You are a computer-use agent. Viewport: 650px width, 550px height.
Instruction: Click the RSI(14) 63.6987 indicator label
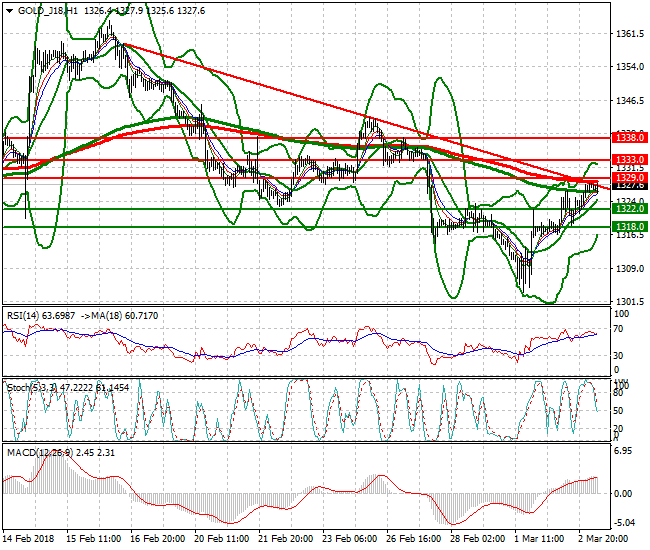[41, 316]
